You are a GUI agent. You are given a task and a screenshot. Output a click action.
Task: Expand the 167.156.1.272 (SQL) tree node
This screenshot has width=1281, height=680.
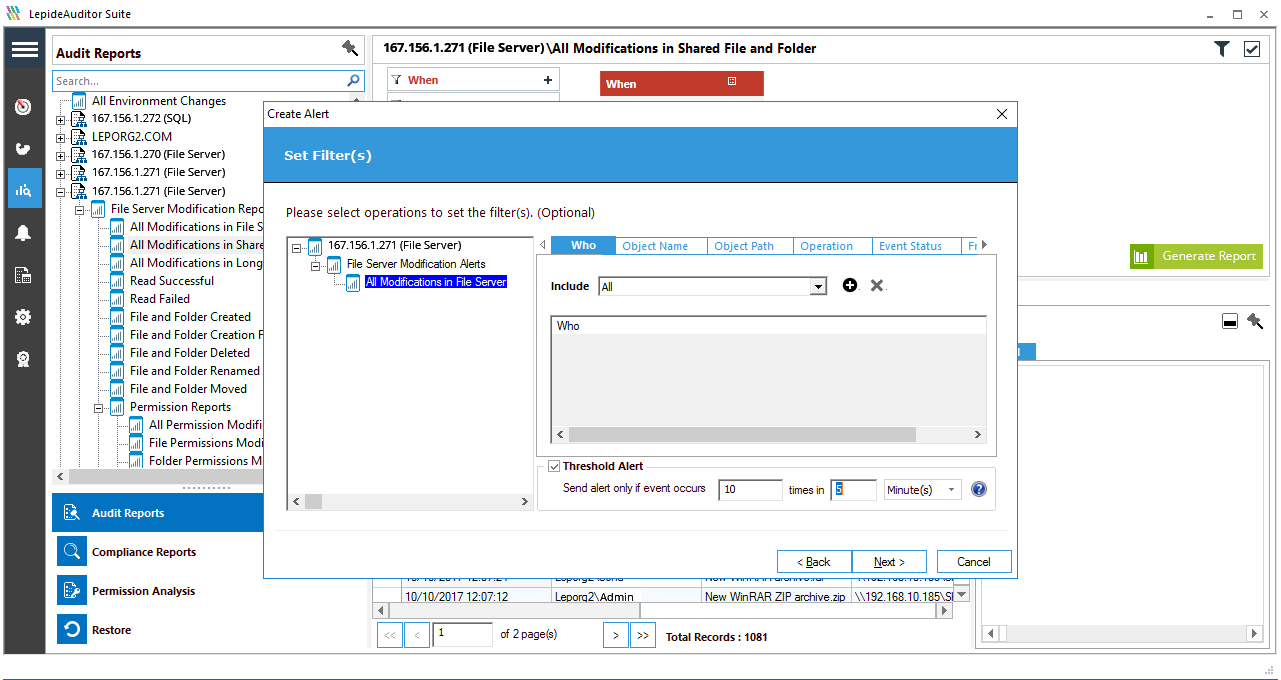point(60,118)
